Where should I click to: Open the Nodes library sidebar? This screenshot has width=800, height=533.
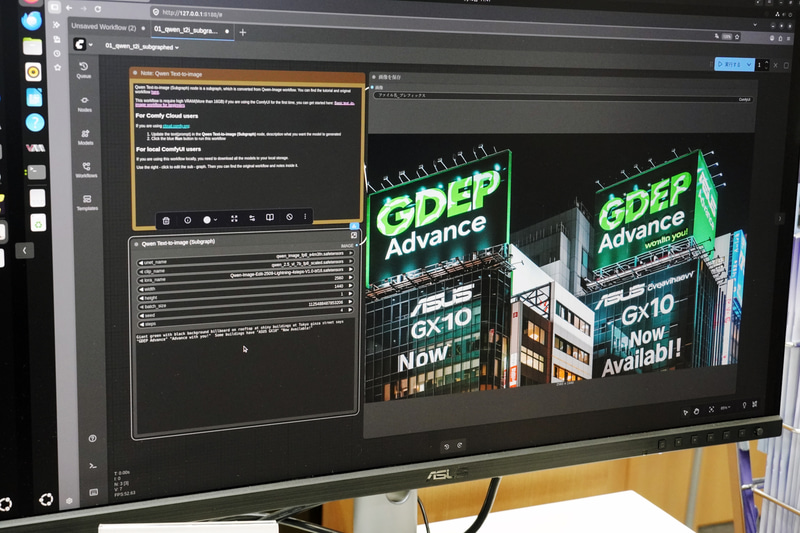pyautogui.click(x=85, y=104)
